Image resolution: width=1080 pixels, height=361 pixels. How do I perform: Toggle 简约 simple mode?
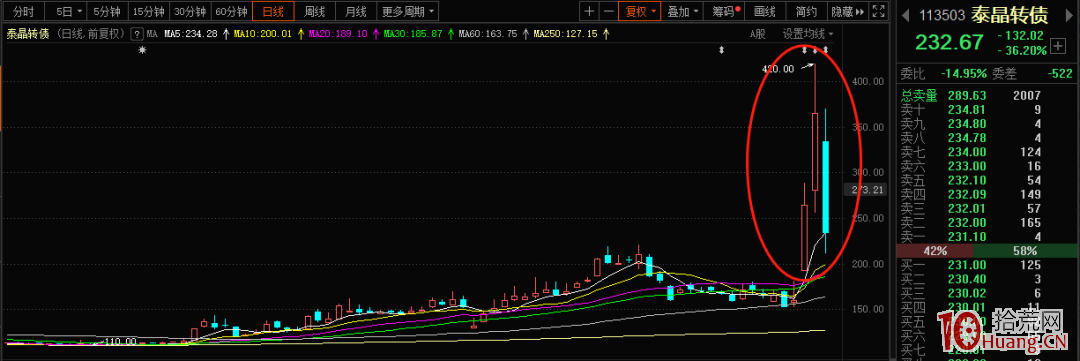coord(806,11)
